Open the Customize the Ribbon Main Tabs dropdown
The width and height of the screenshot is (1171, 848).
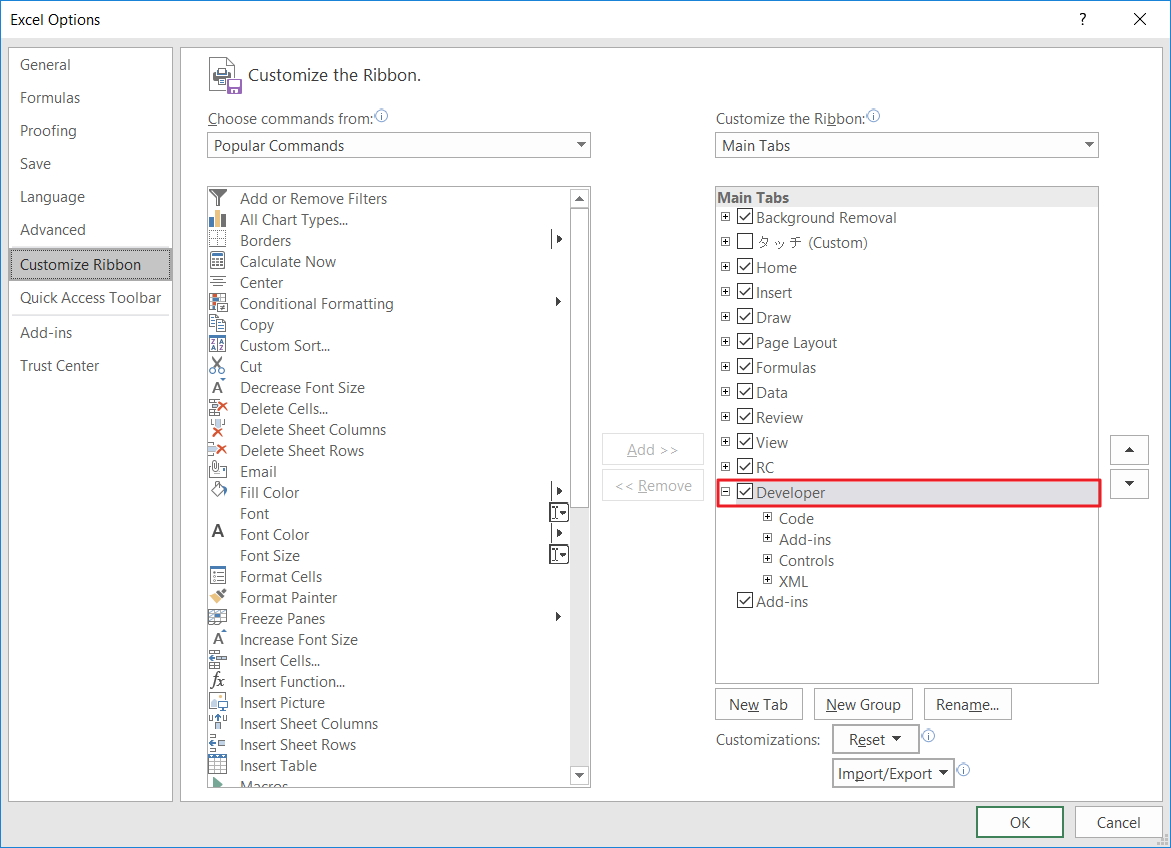pyautogui.click(x=907, y=145)
